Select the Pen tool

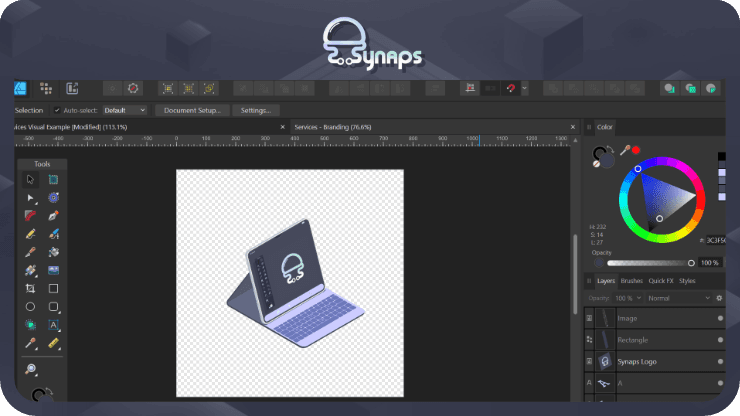(x=53, y=216)
